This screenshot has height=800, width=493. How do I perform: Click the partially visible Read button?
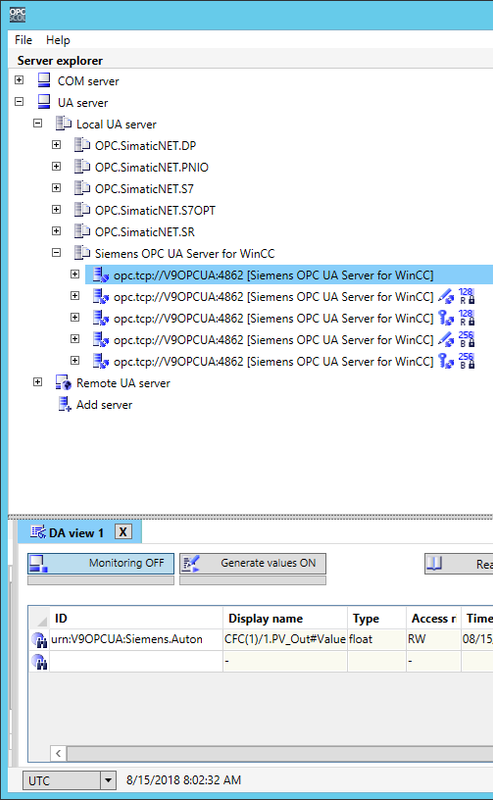coord(458,564)
